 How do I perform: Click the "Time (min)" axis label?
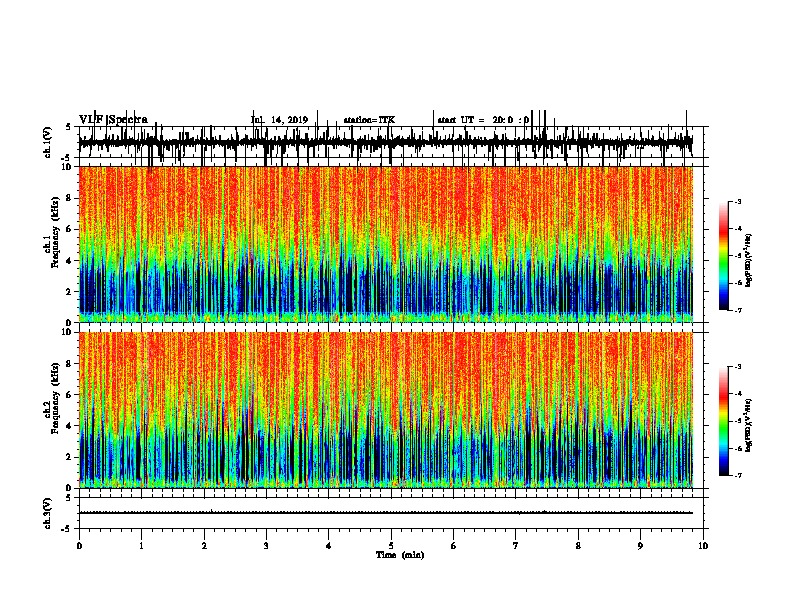coord(400,555)
